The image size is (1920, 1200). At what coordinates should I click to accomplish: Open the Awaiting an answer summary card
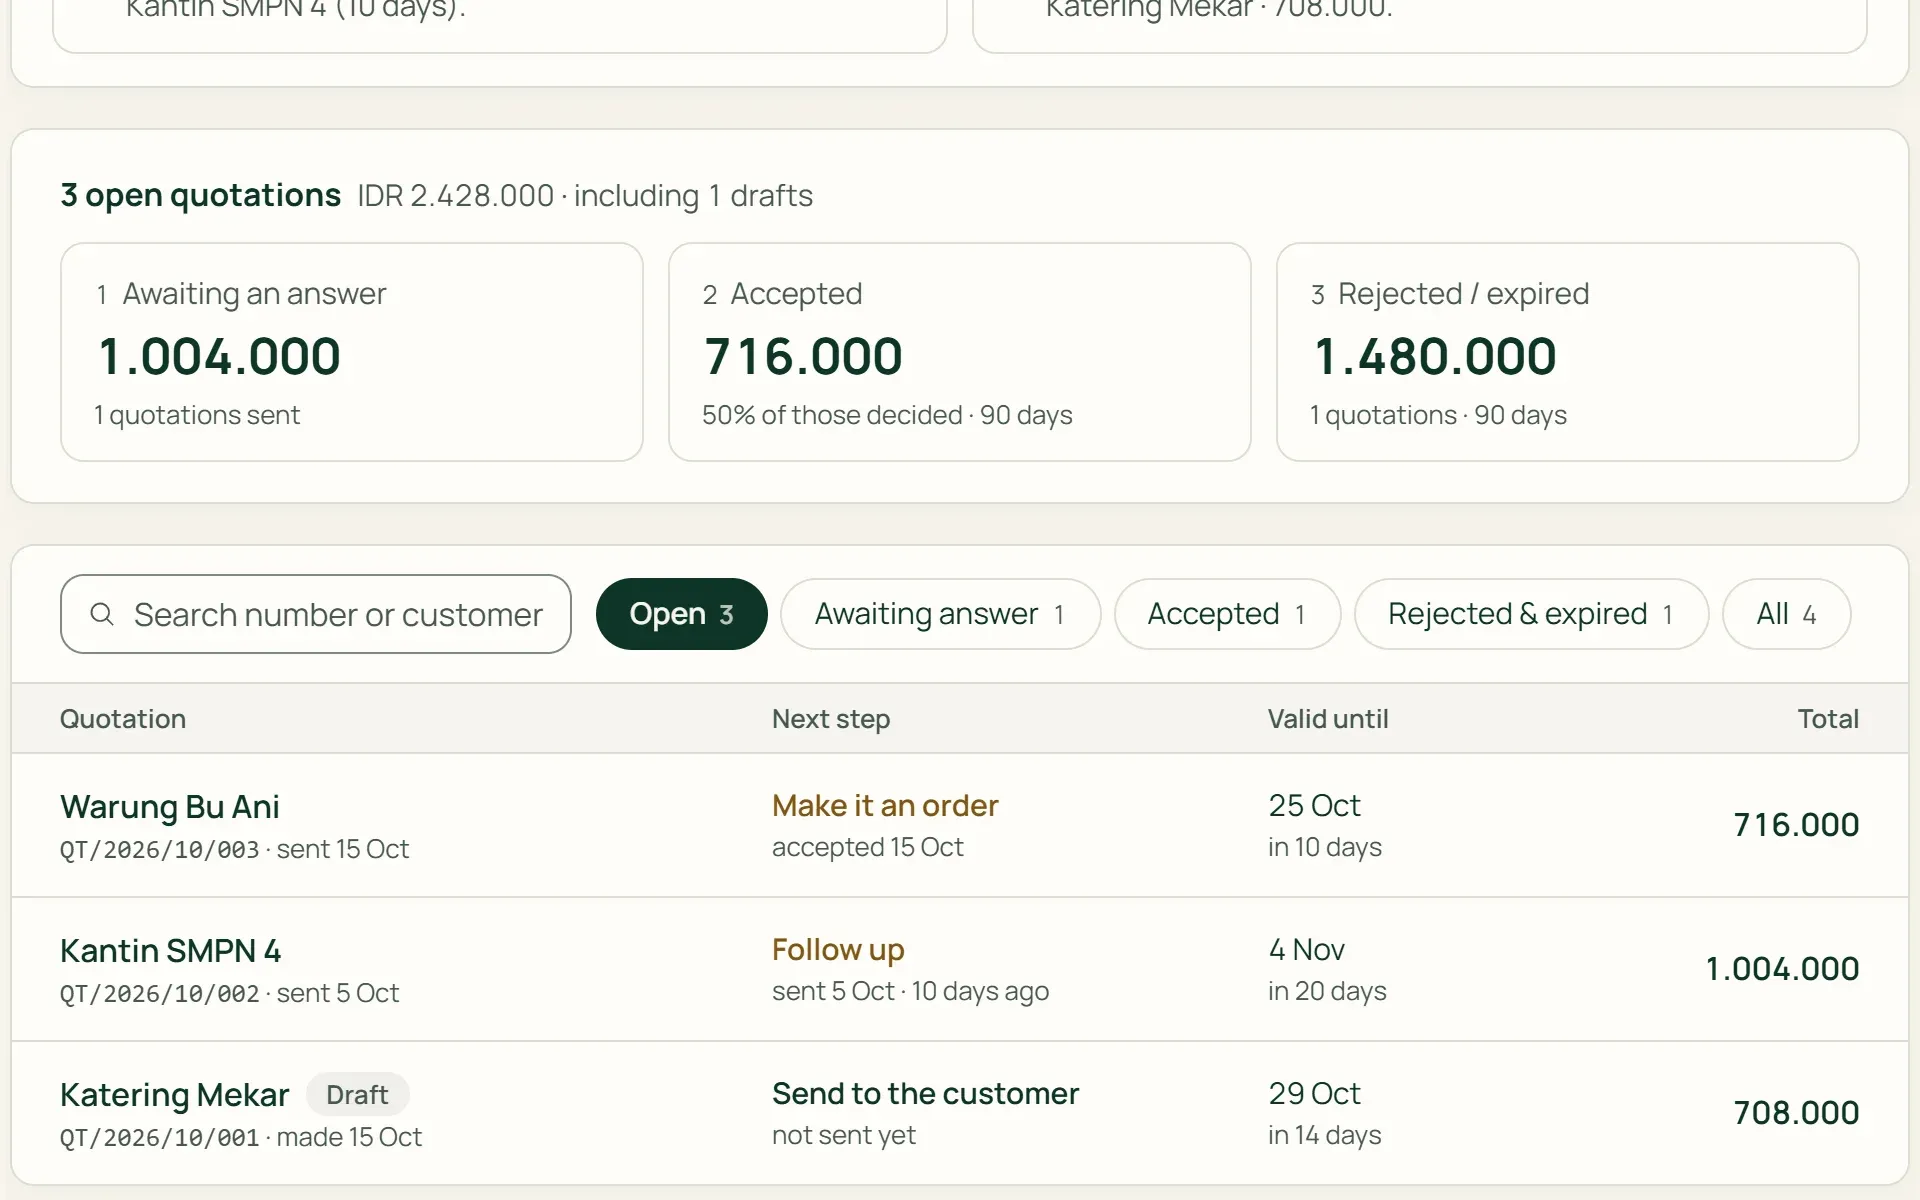coord(352,352)
